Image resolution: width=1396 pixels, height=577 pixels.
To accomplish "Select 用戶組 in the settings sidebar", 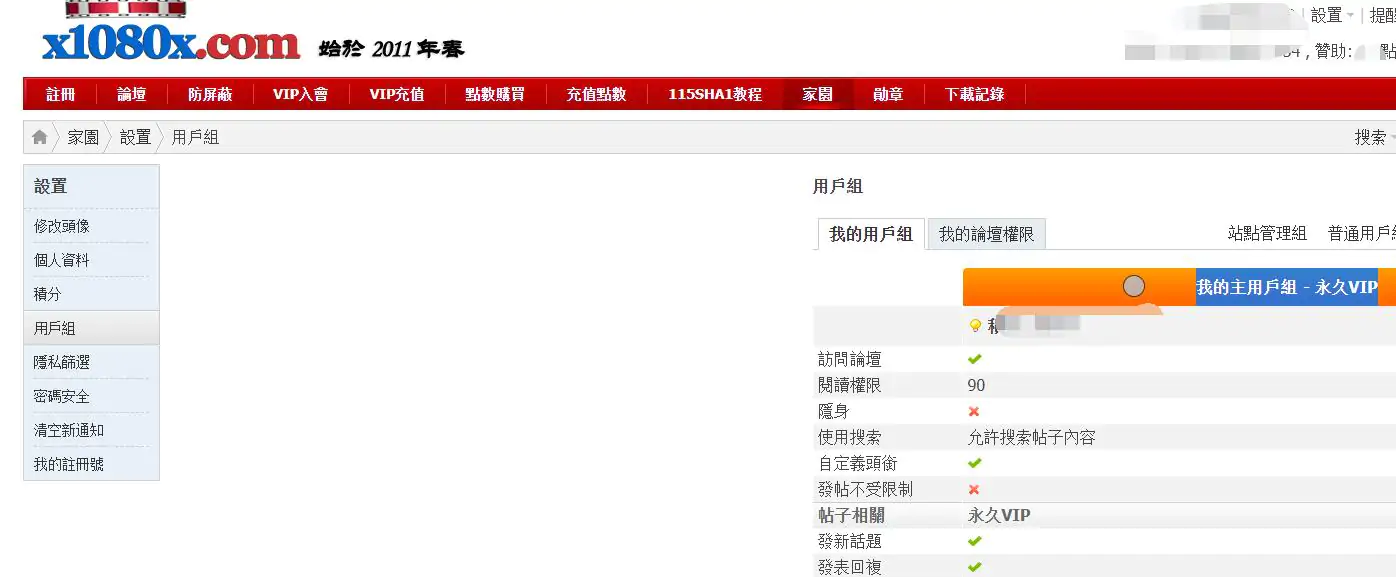I will tap(91, 328).
